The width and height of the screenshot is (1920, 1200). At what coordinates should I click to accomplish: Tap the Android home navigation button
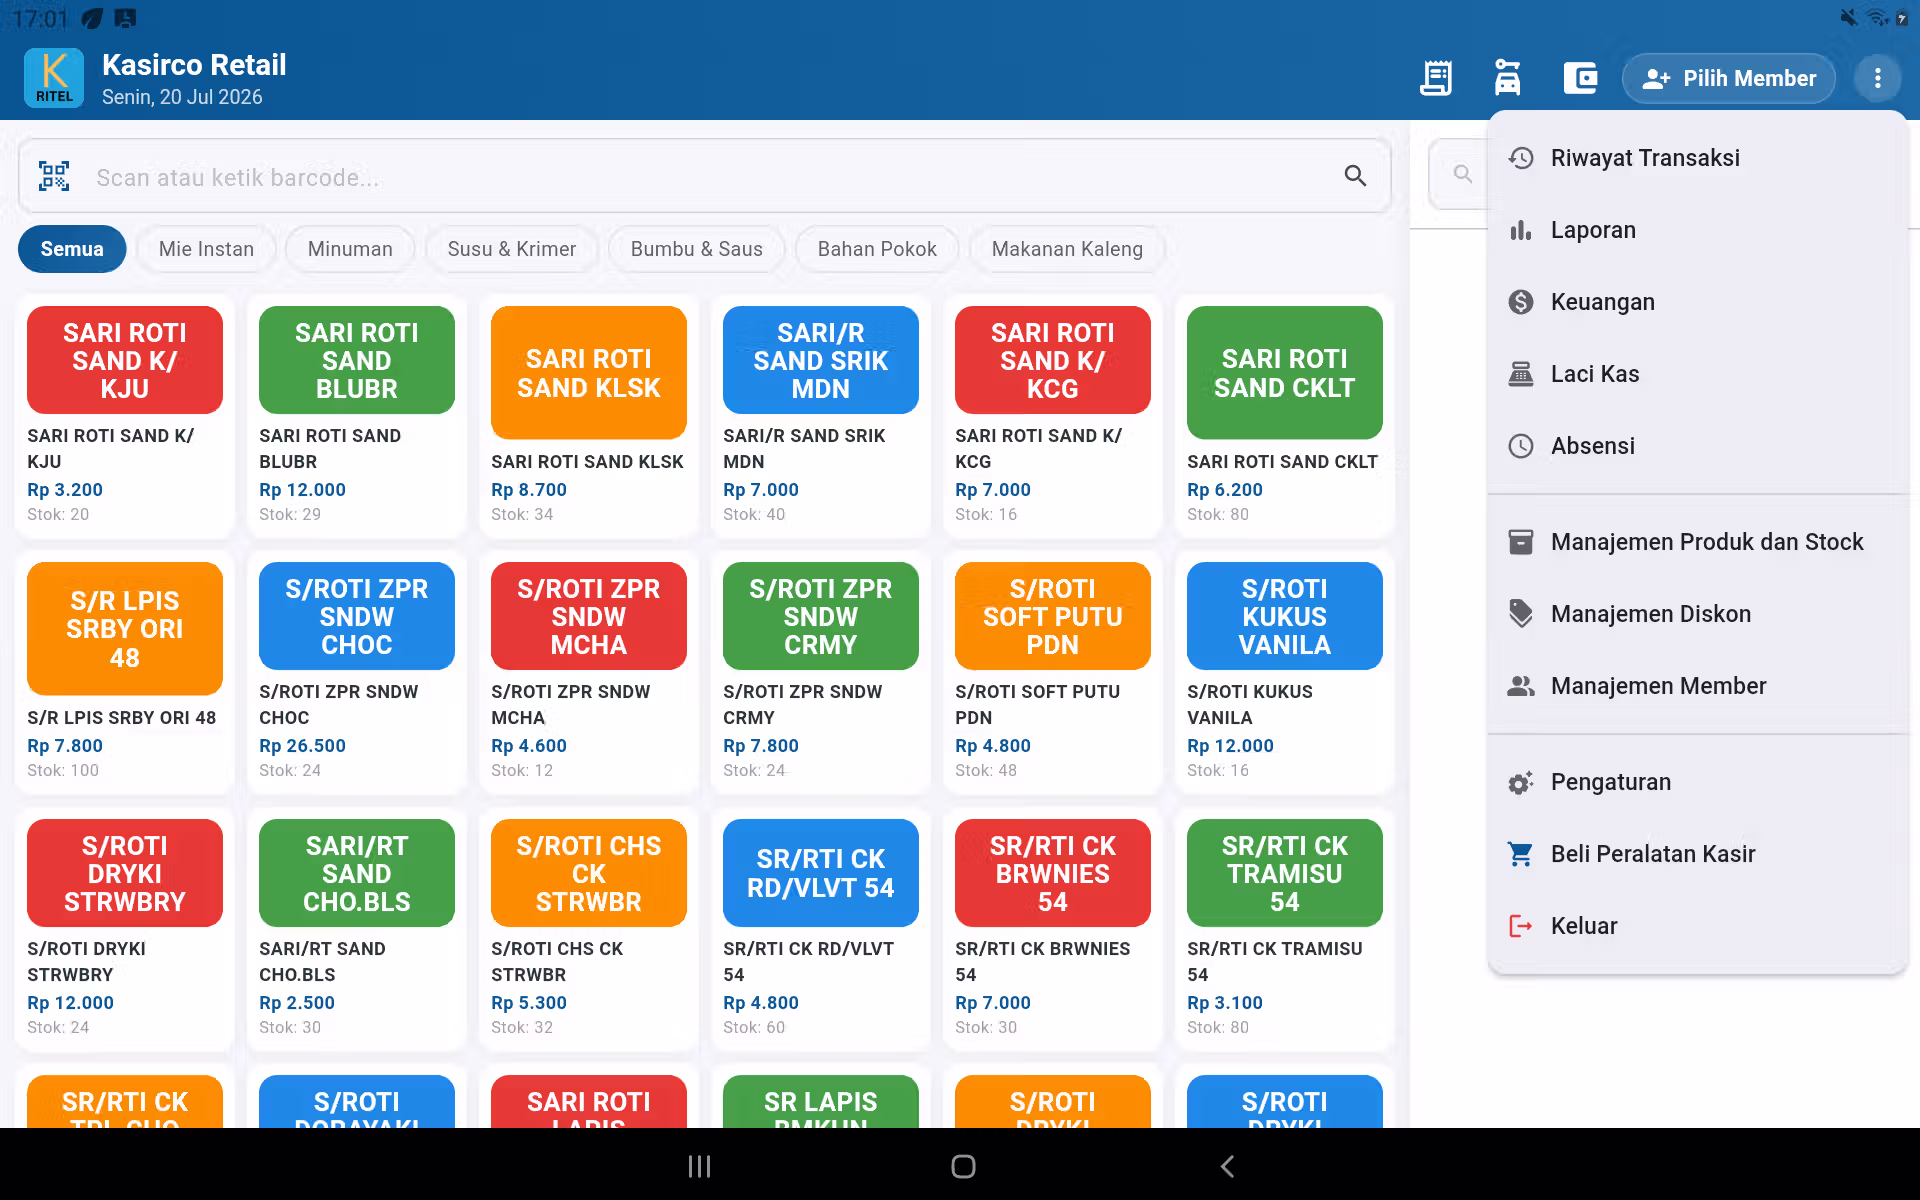pos(963,1166)
